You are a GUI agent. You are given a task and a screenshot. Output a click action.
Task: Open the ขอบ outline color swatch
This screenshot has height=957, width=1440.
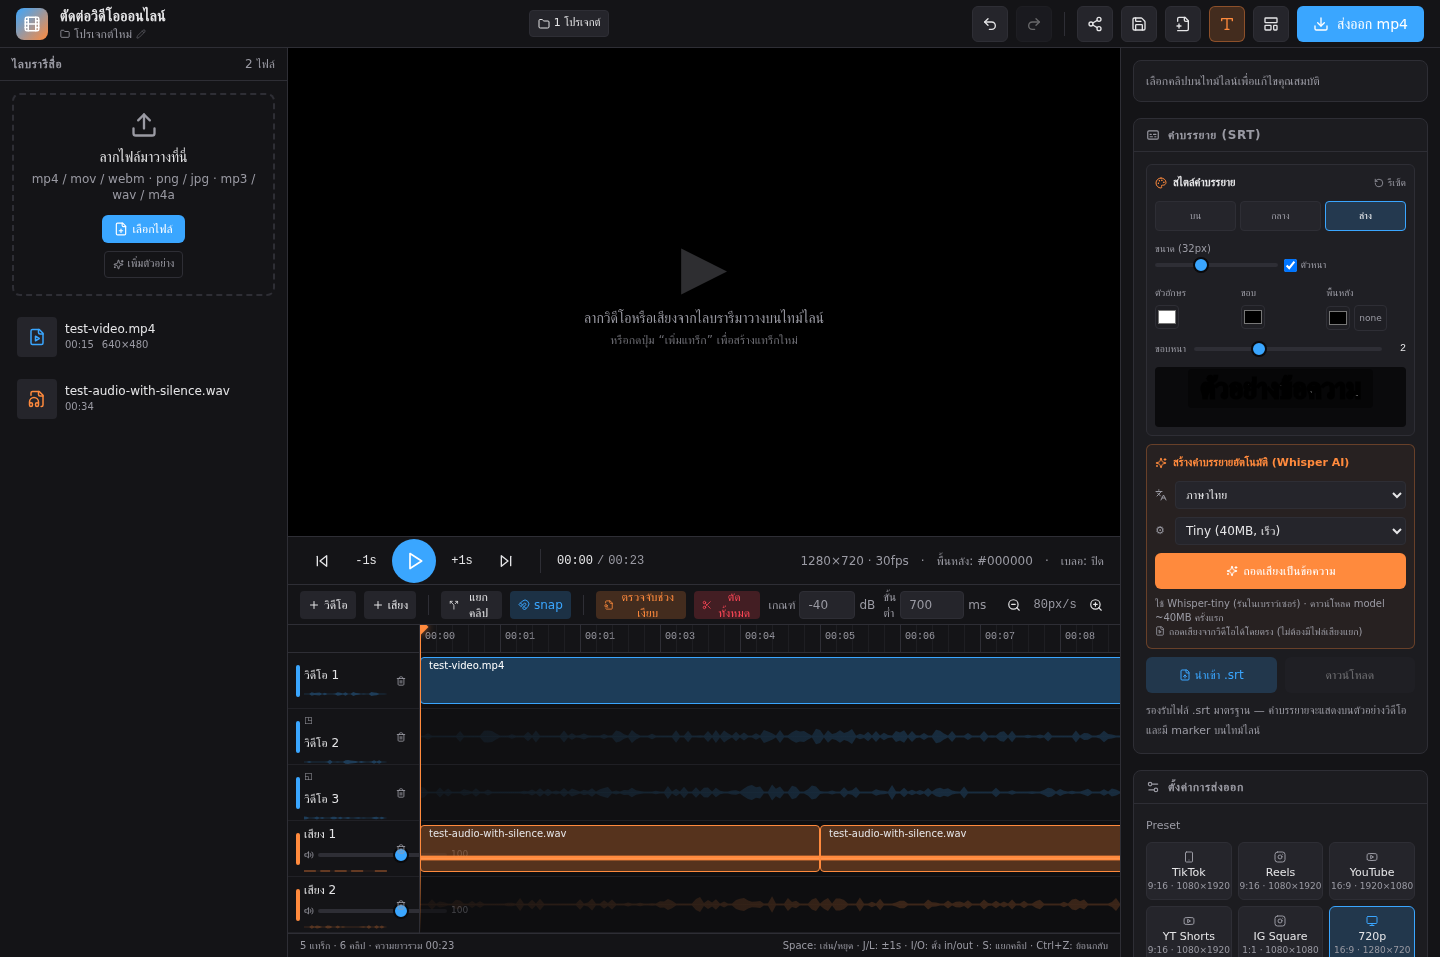(x=1253, y=317)
